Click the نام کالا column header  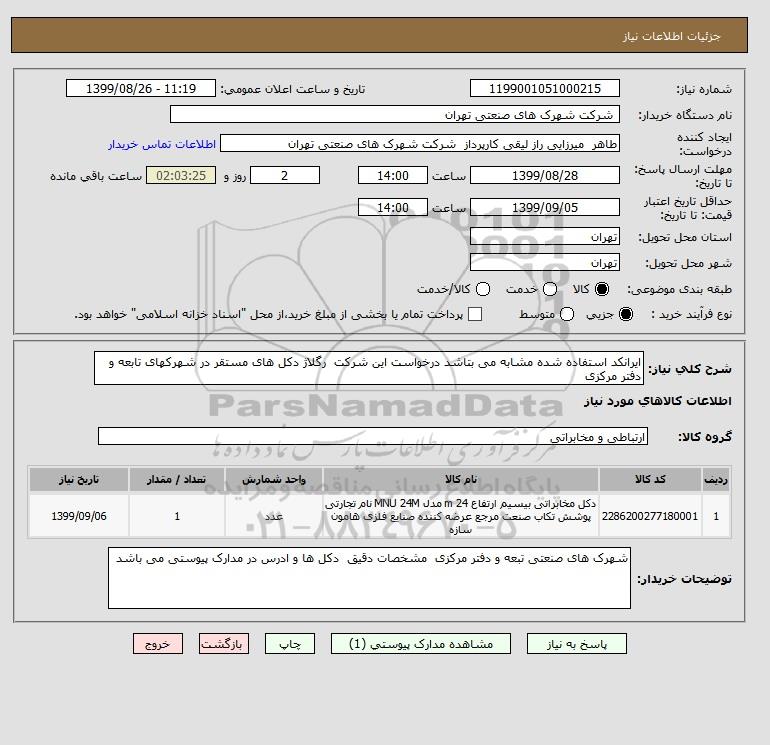point(461,479)
